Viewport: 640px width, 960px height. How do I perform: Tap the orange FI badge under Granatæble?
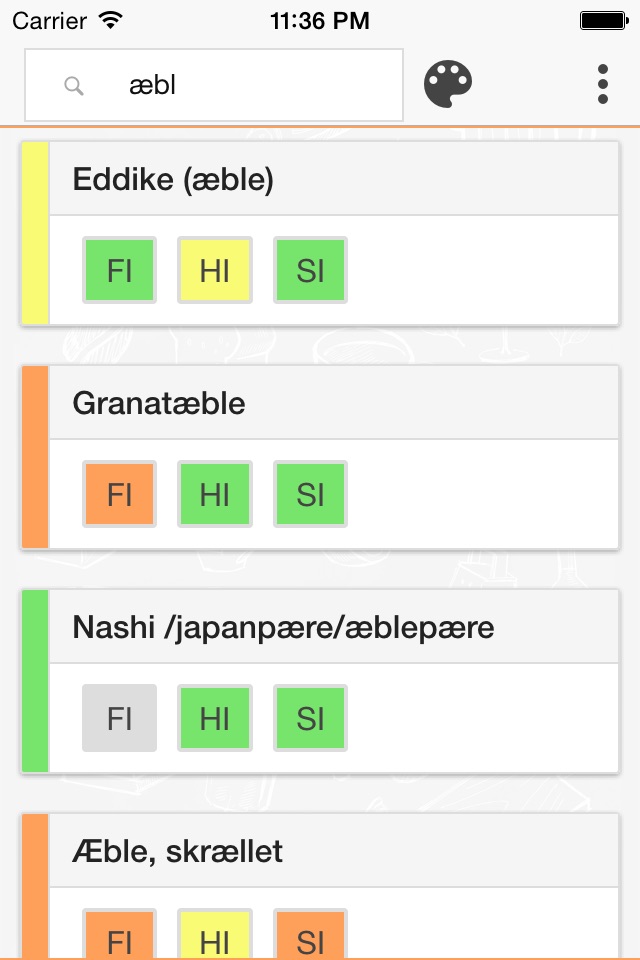pos(119,494)
